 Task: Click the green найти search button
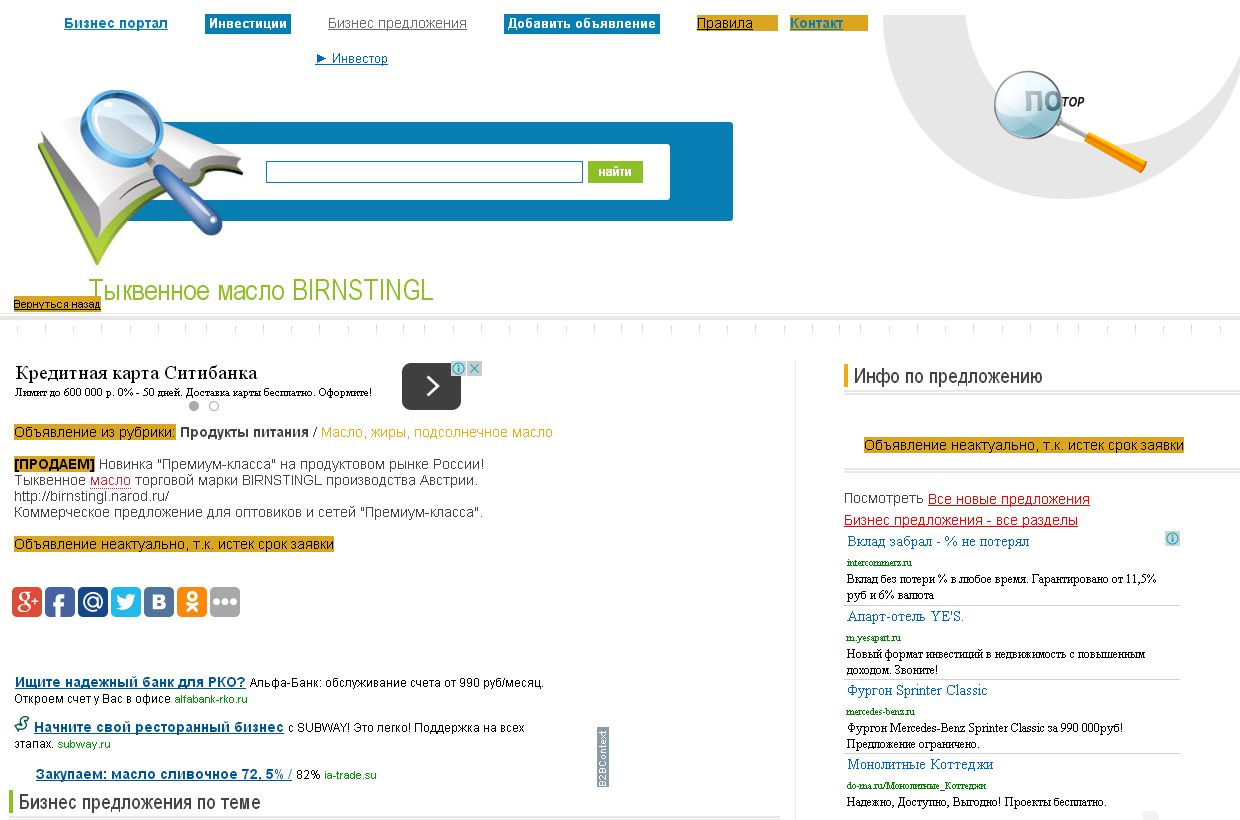[x=615, y=172]
